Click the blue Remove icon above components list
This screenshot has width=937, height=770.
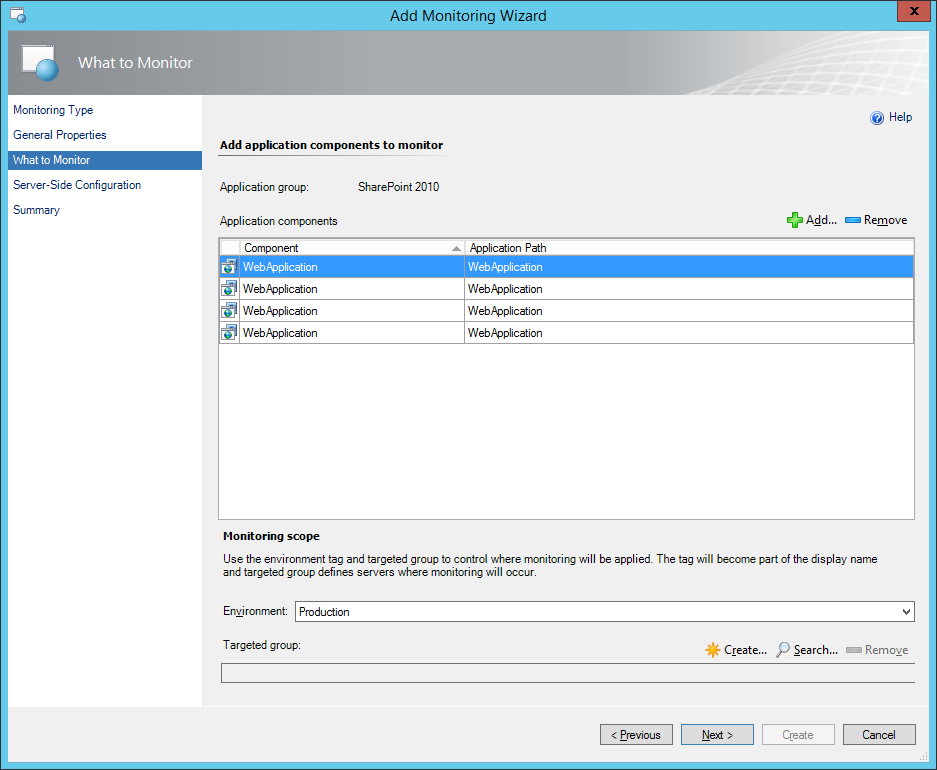(853, 220)
